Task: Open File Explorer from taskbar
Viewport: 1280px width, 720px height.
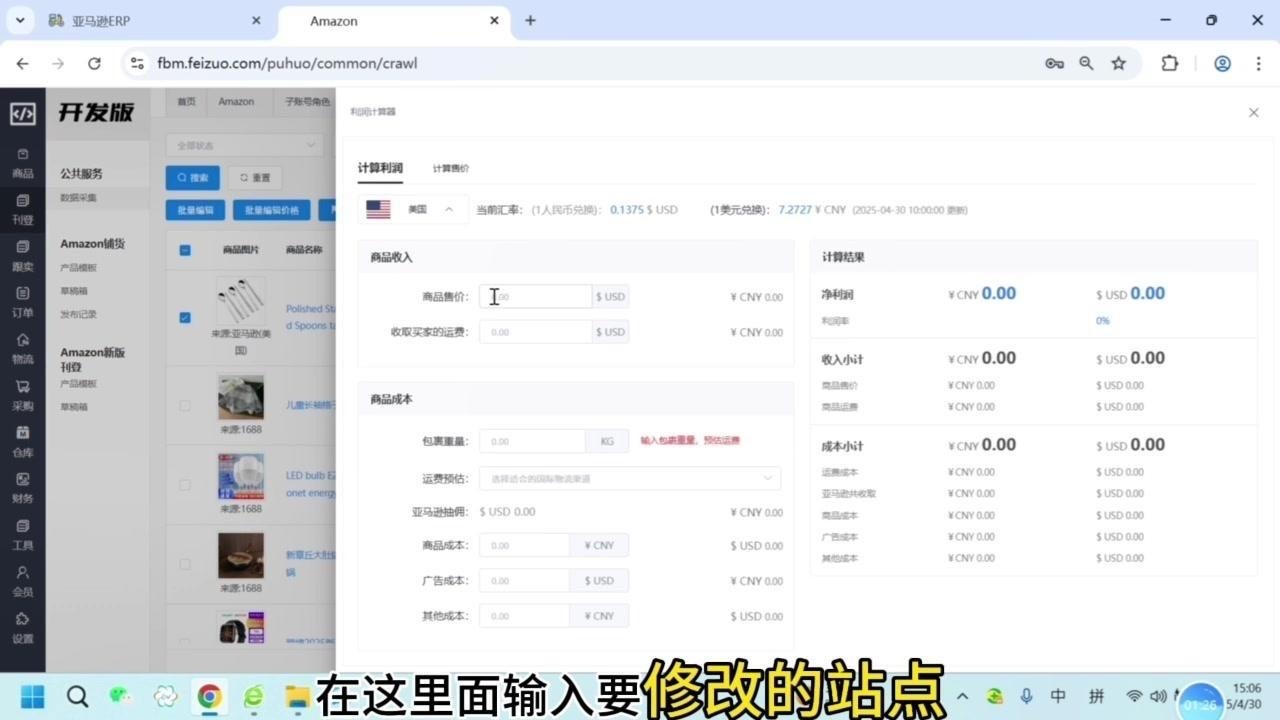Action: tap(296, 696)
